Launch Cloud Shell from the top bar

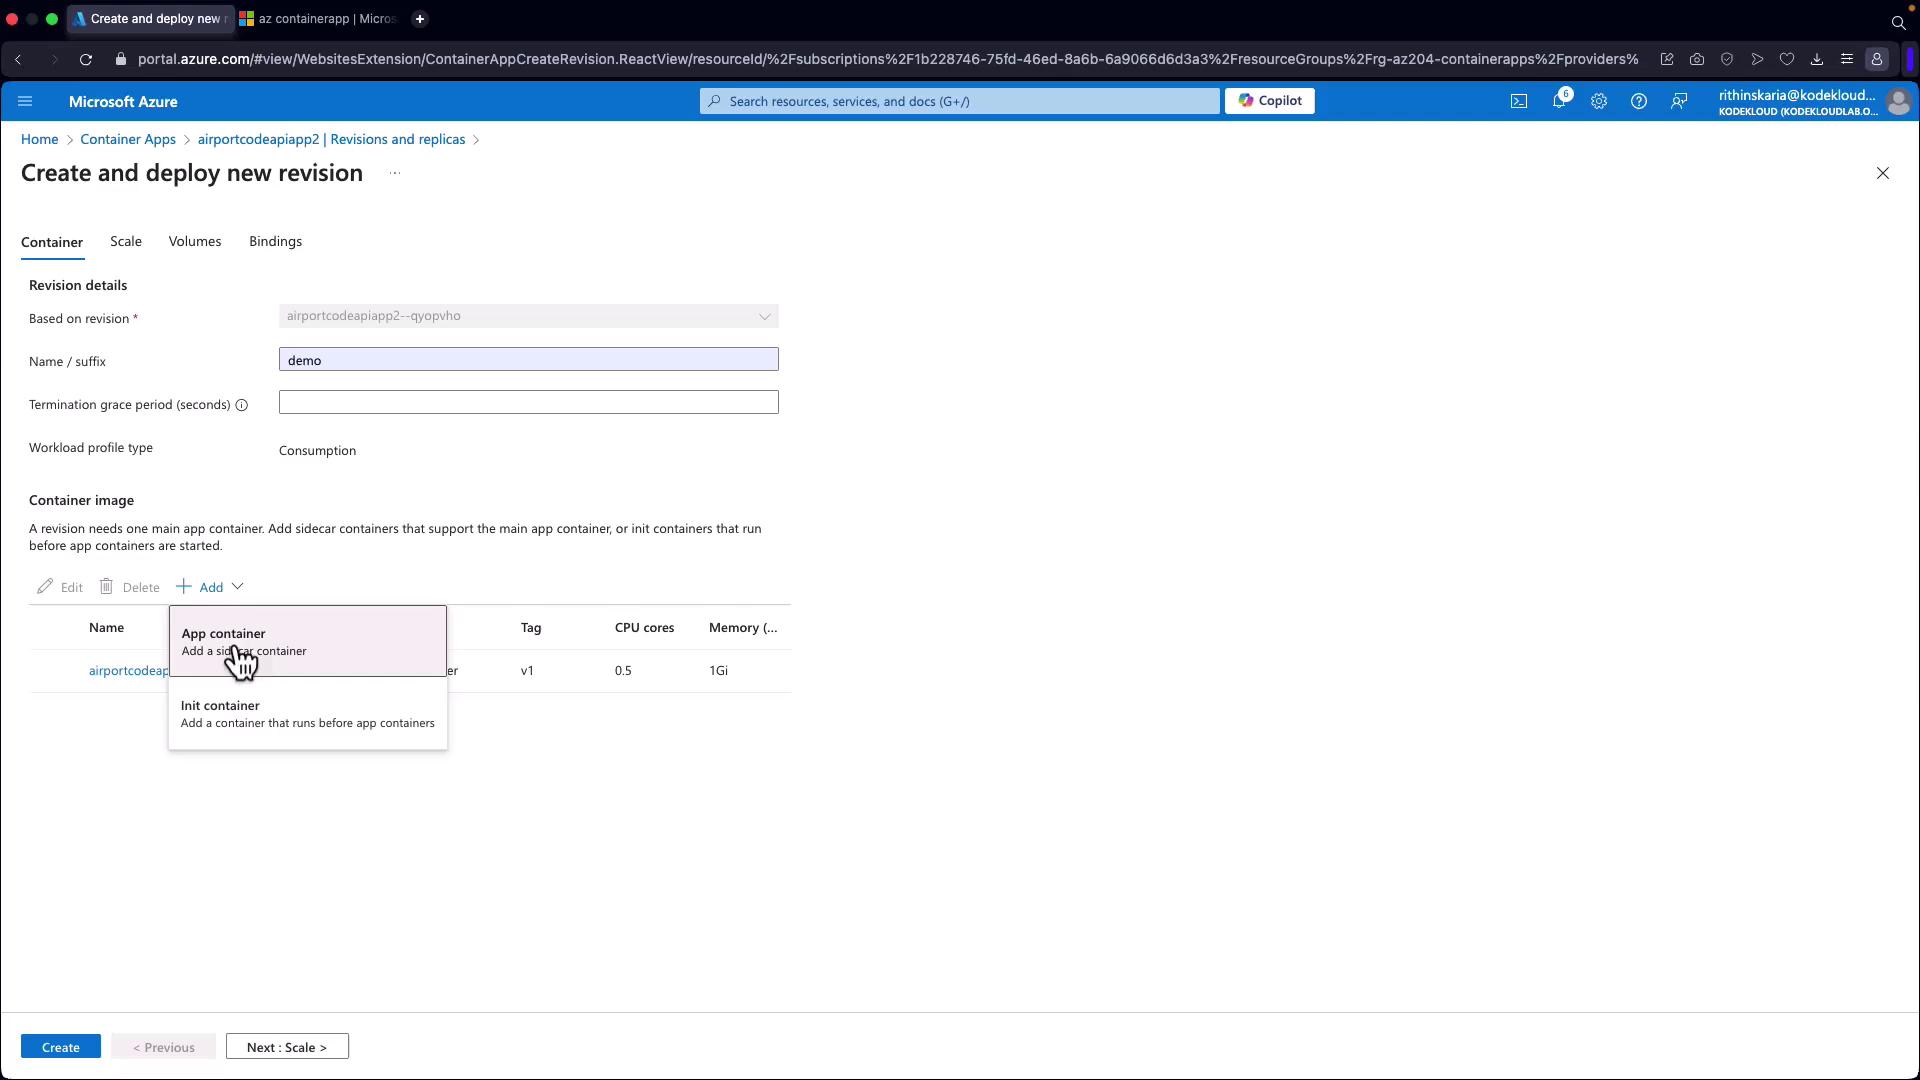point(1518,101)
